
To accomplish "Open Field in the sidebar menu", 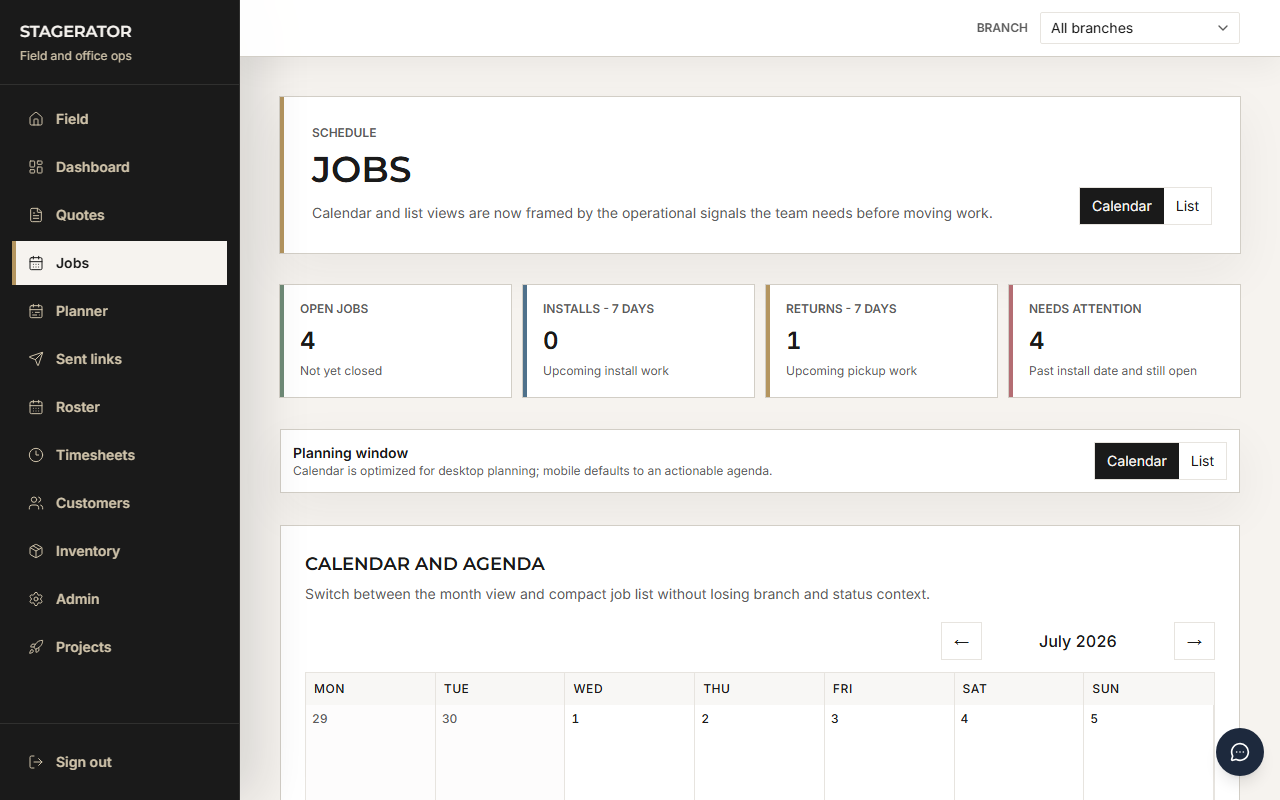I will tap(120, 119).
